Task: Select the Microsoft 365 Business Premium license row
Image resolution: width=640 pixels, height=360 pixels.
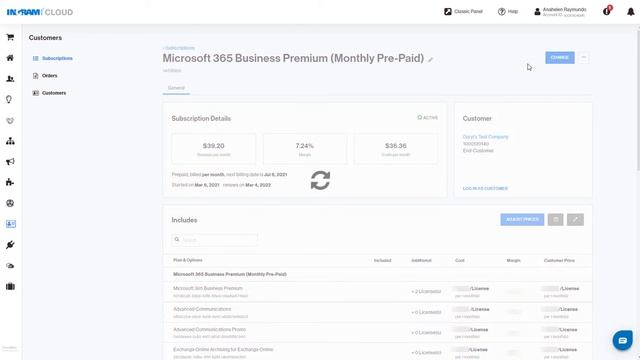Action: coord(378,292)
